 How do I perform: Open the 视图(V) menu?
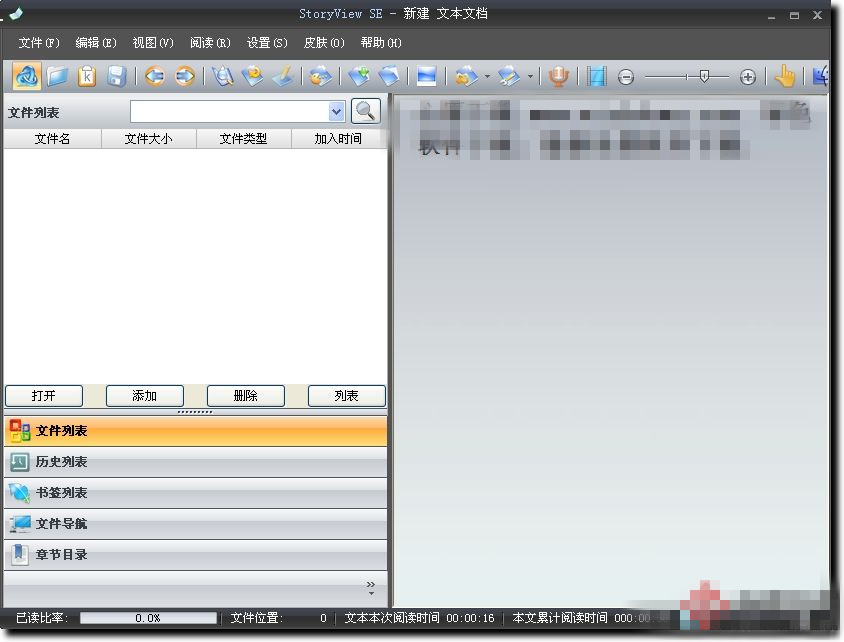(153, 43)
